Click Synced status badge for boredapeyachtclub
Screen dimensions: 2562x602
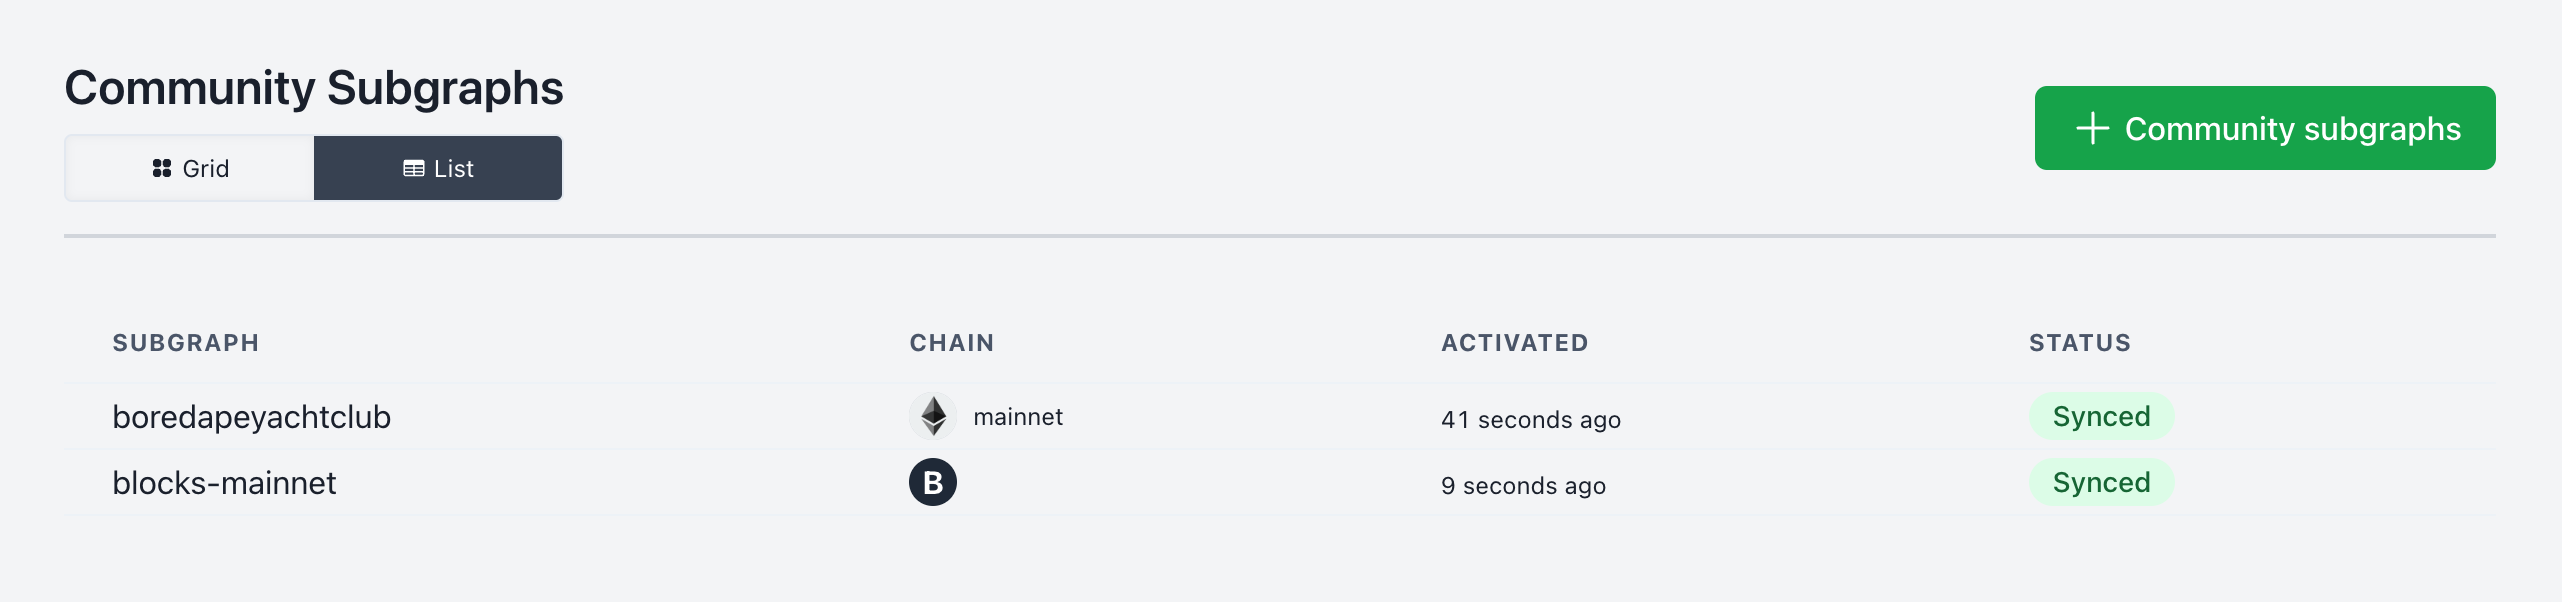click(x=2101, y=417)
